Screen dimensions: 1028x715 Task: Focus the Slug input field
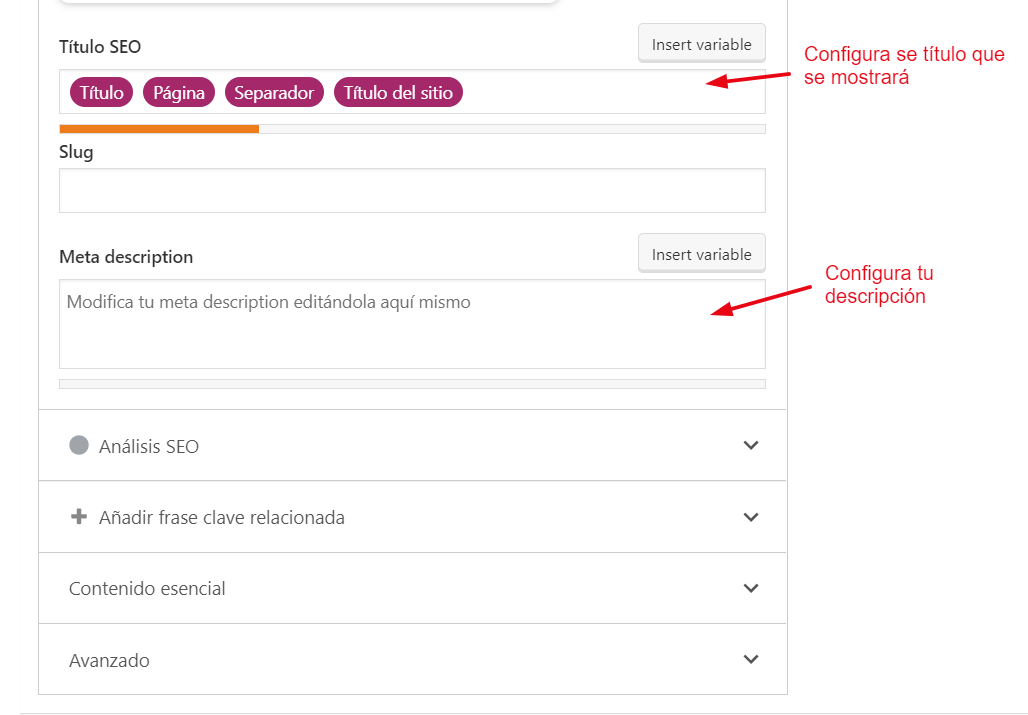pos(412,191)
